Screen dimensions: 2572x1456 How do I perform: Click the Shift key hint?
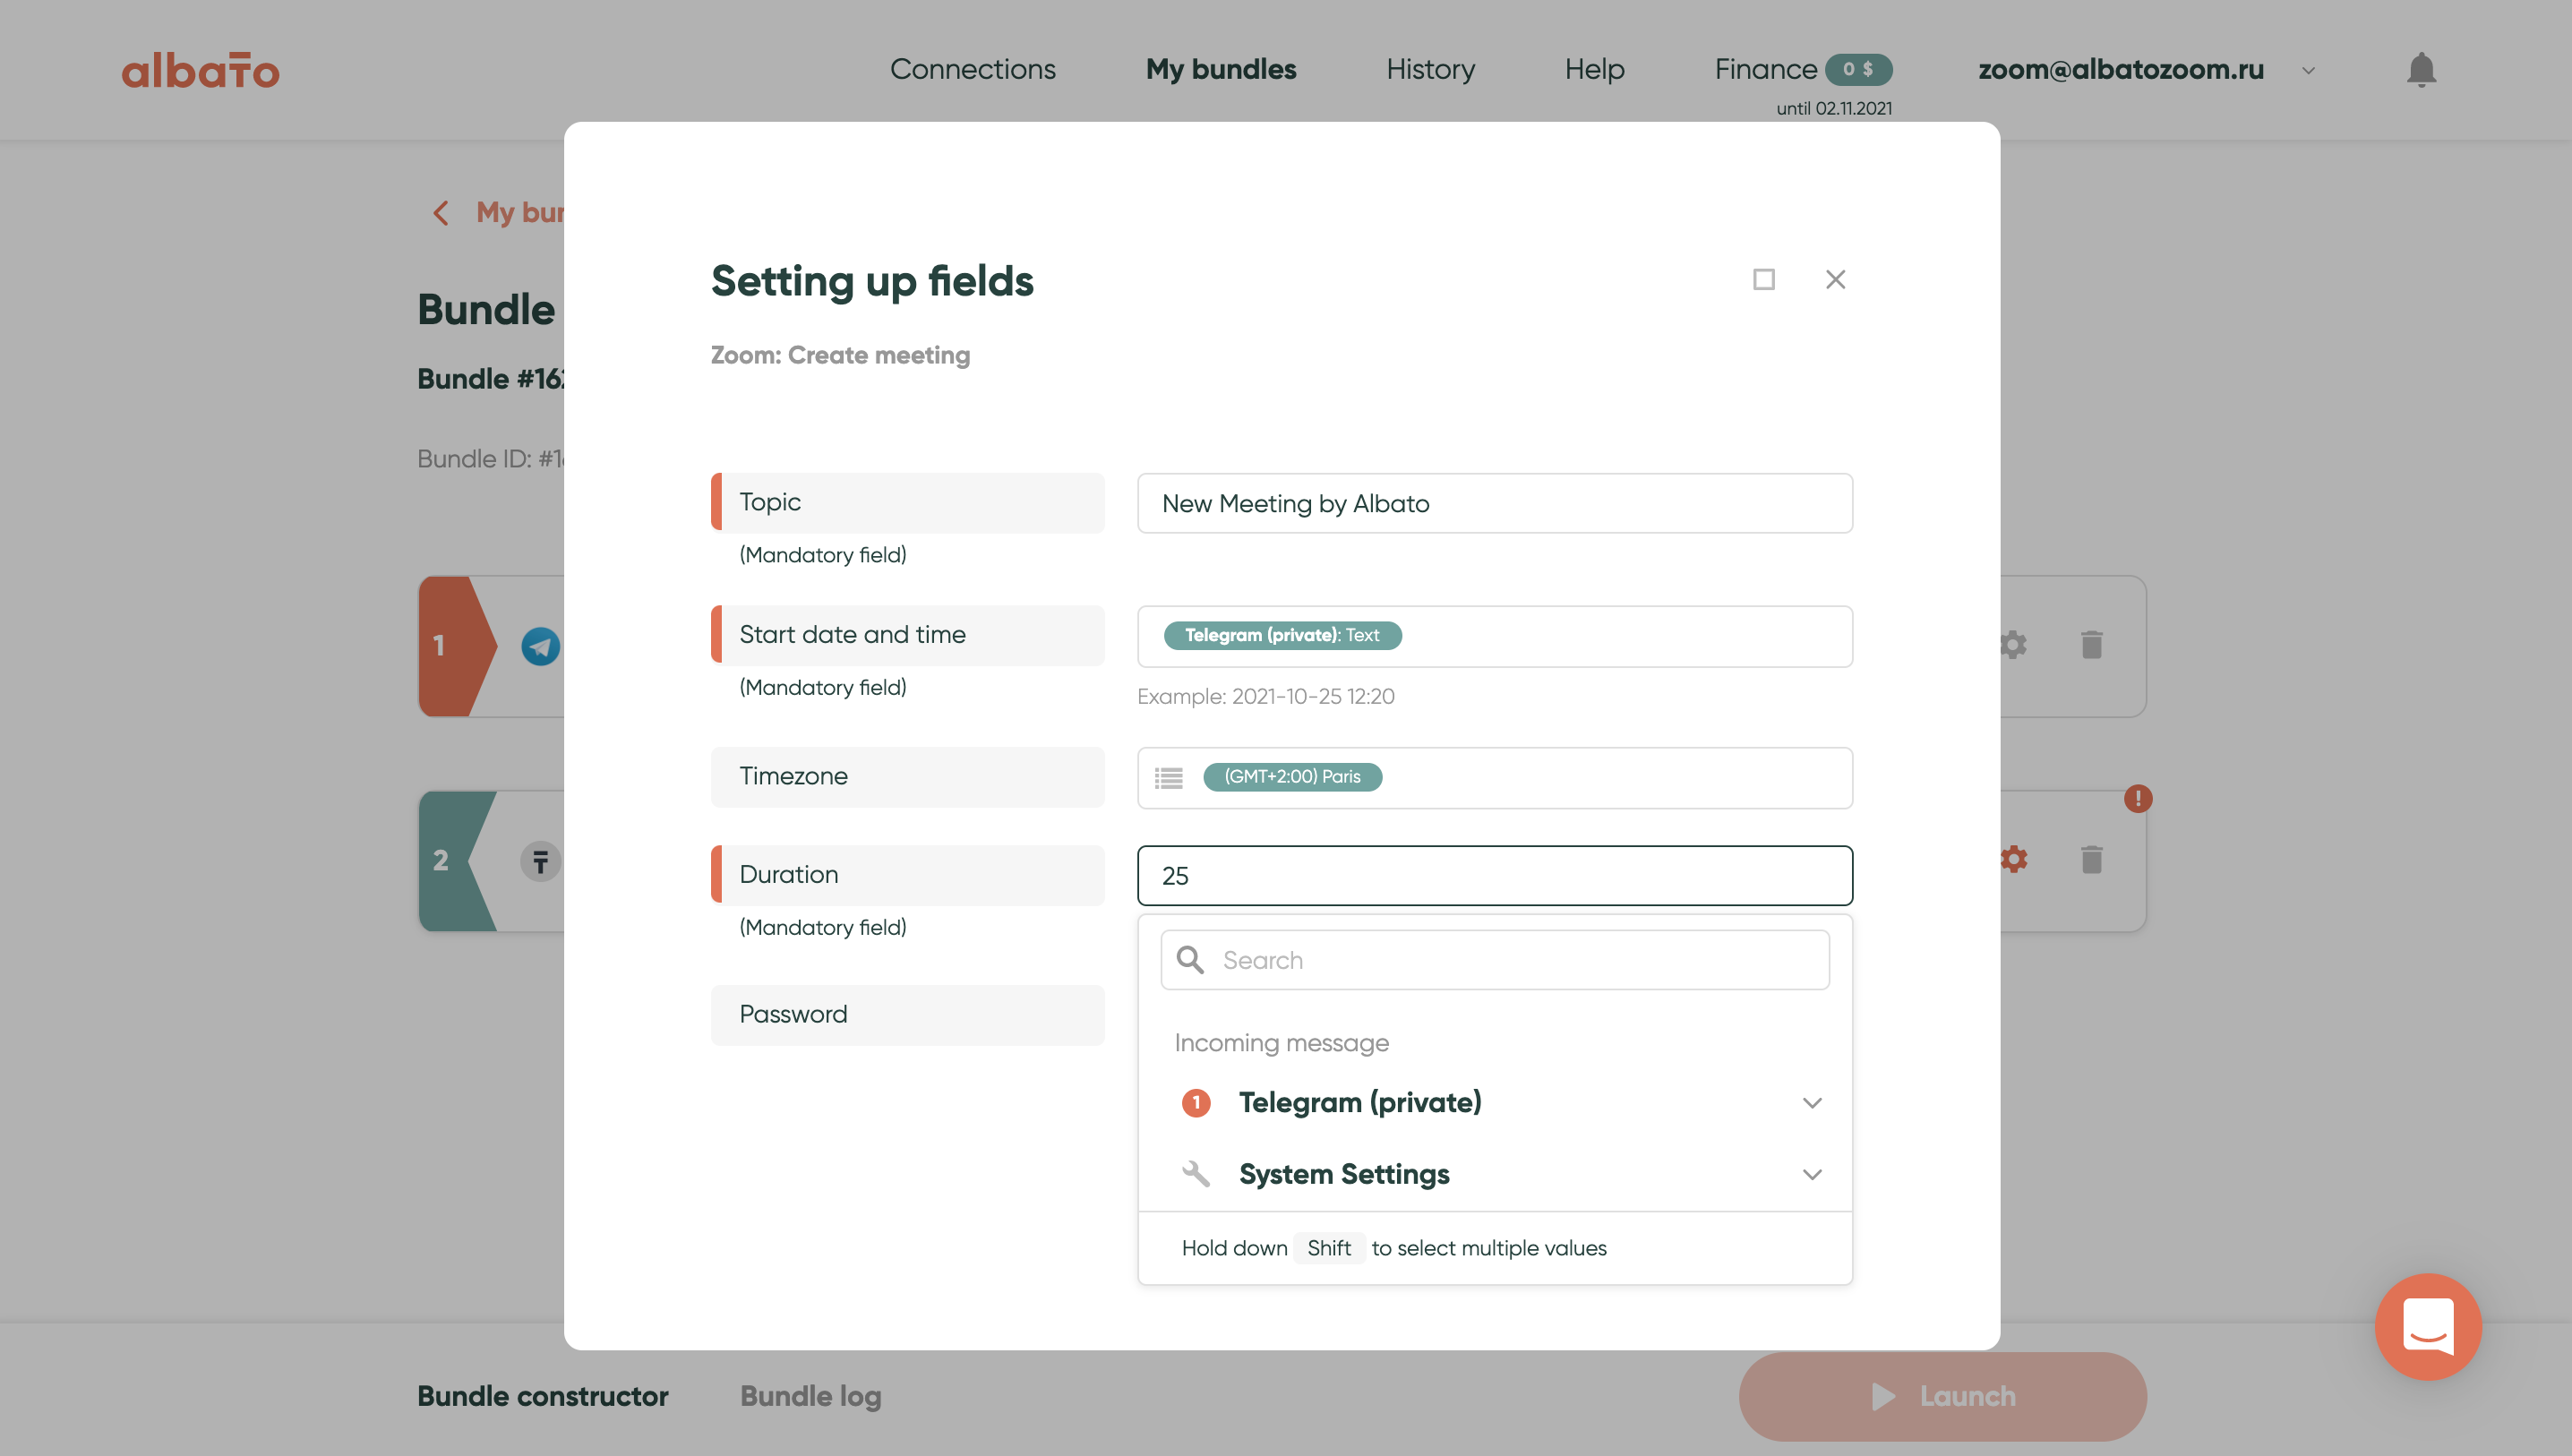pyautogui.click(x=1328, y=1248)
